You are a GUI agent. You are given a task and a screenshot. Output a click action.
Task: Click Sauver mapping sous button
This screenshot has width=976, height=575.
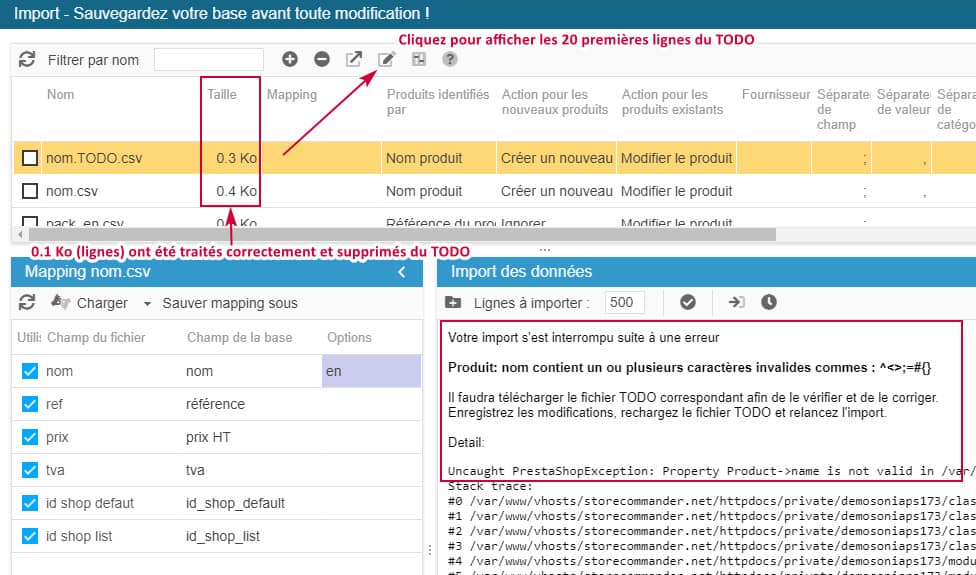[230, 303]
